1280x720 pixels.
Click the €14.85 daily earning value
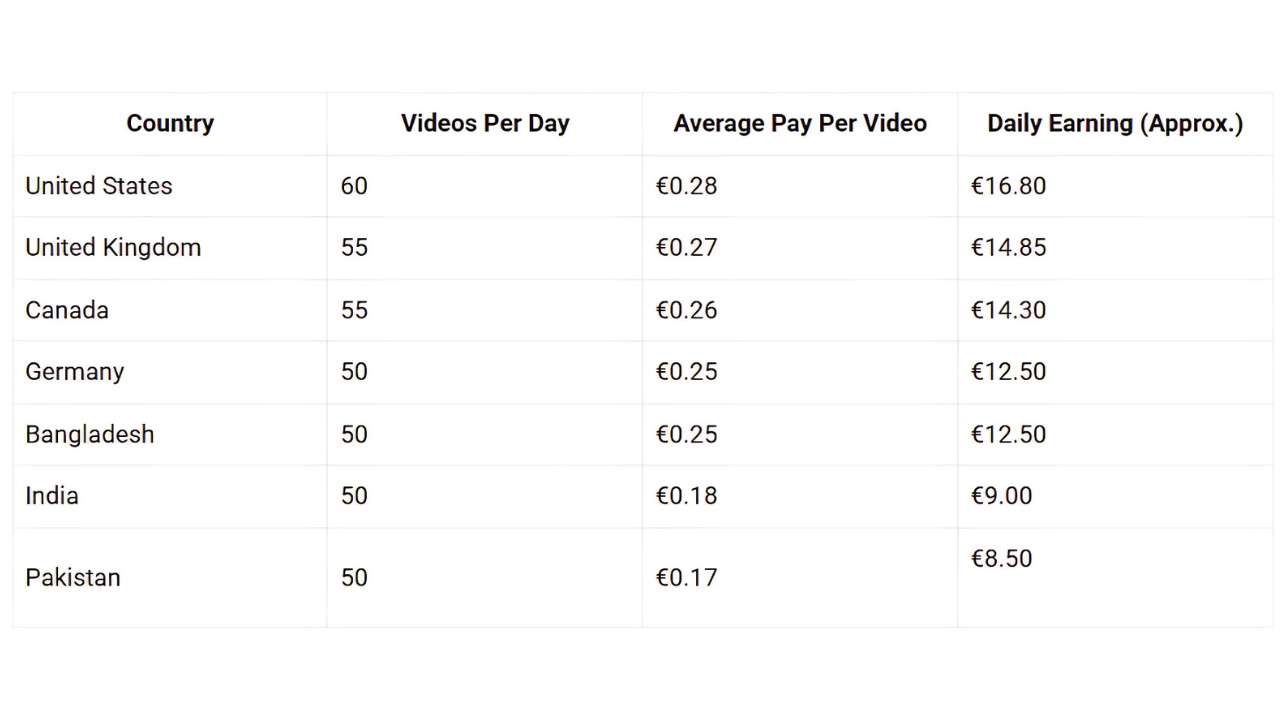1008,248
